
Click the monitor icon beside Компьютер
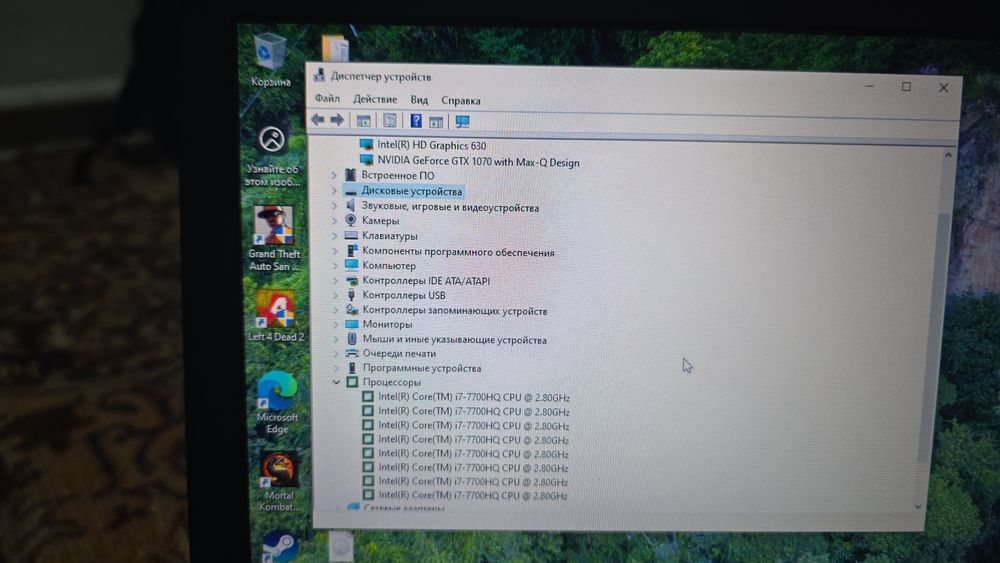(351, 265)
